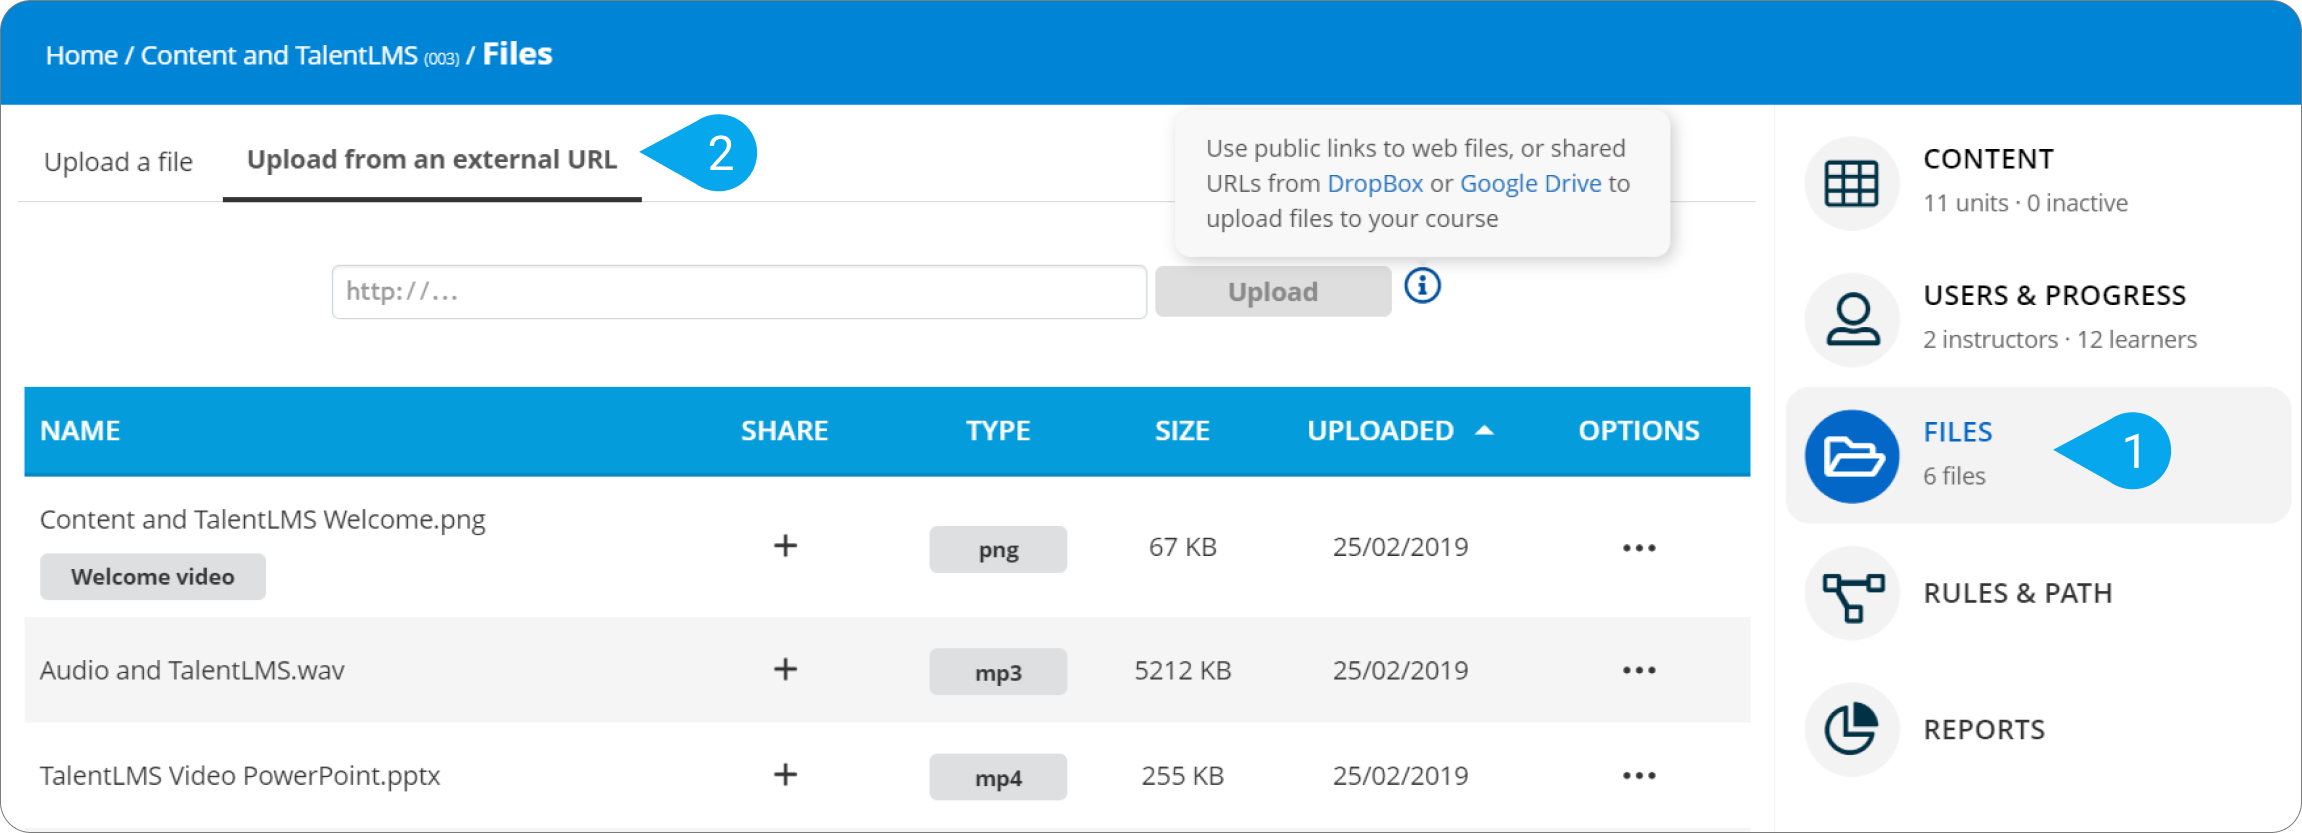Image resolution: width=2302 pixels, height=833 pixels.
Task: Share TalentLMS Video PowerPoint.pptx plus icon
Action: tap(785, 774)
